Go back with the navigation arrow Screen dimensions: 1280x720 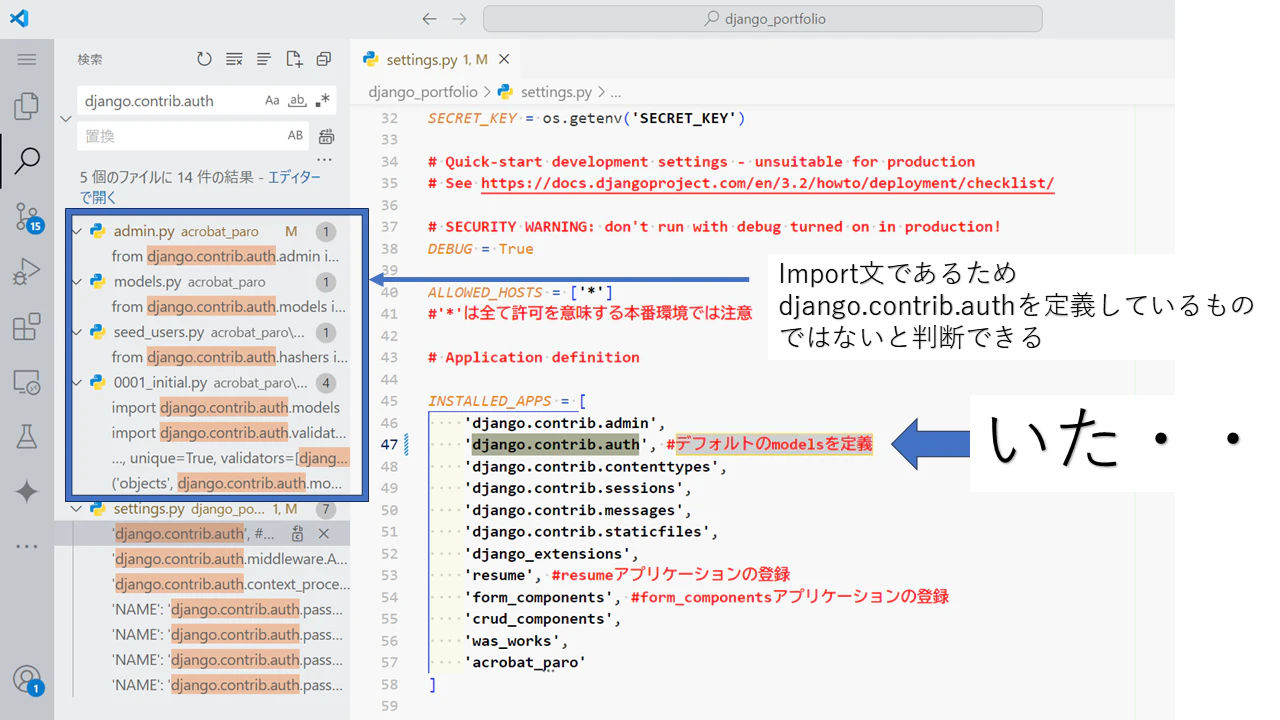click(x=429, y=19)
